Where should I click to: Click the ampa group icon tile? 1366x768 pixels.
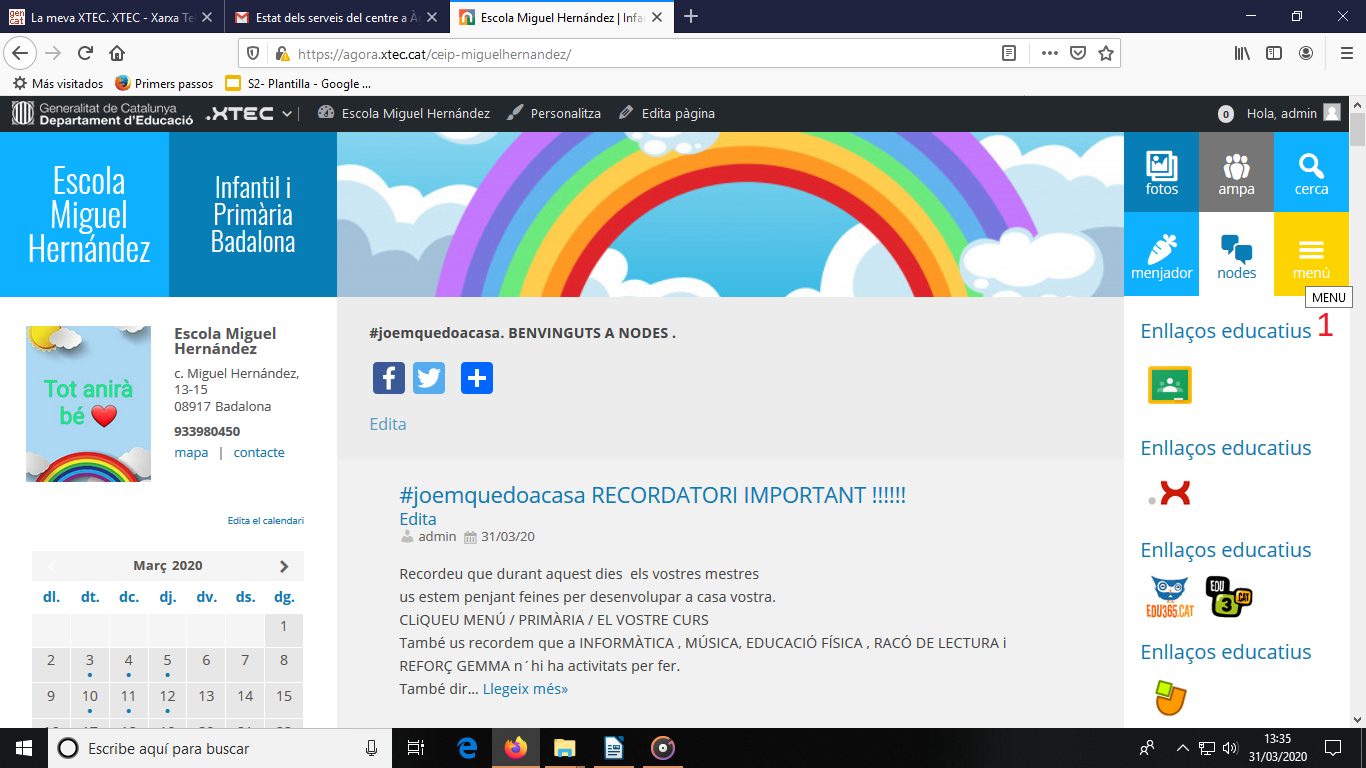coord(1236,172)
